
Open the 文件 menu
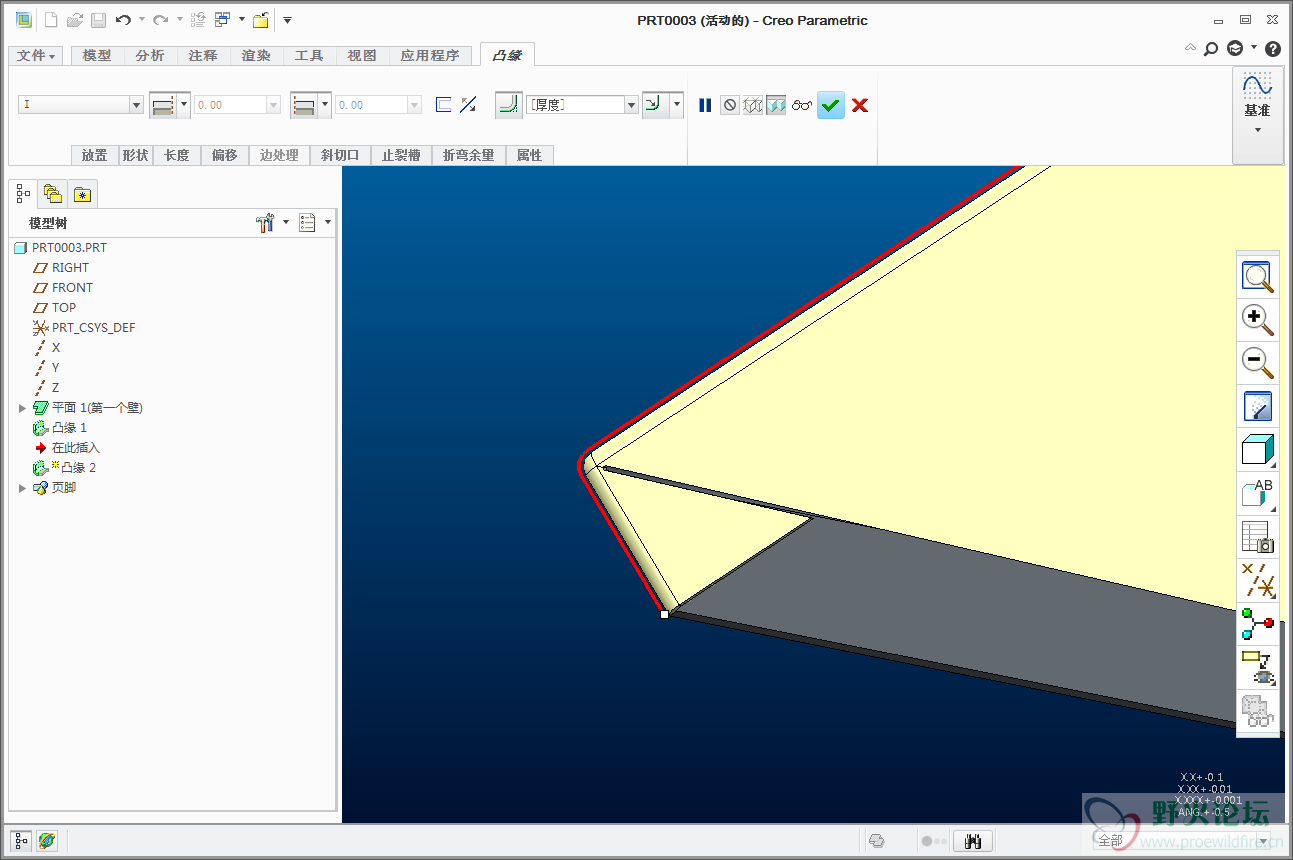click(x=37, y=56)
